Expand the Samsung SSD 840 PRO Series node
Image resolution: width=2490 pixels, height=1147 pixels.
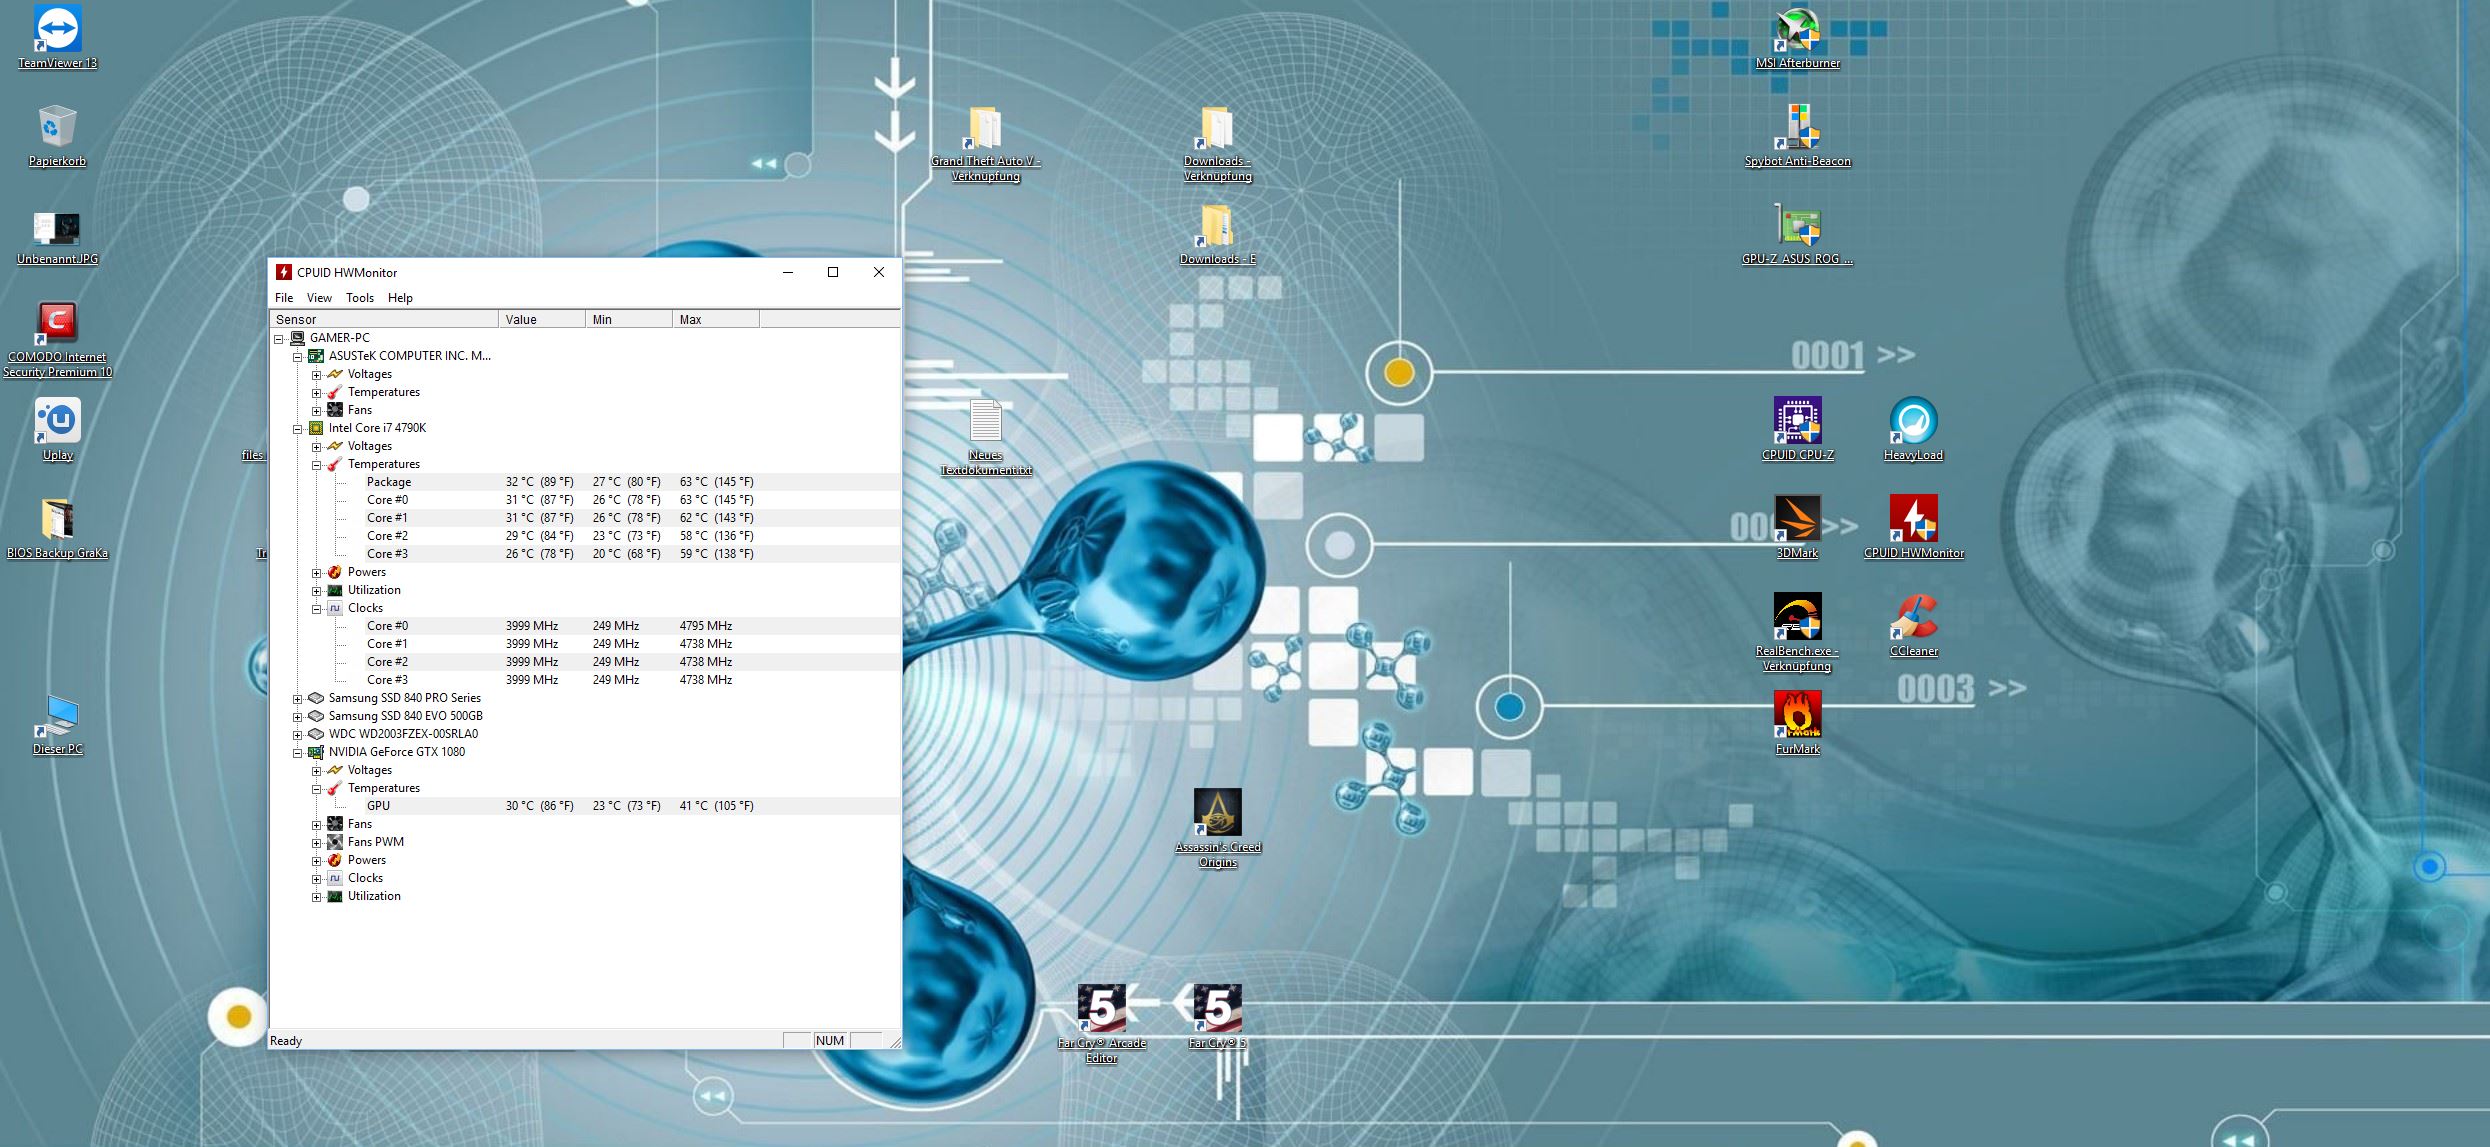tap(297, 699)
